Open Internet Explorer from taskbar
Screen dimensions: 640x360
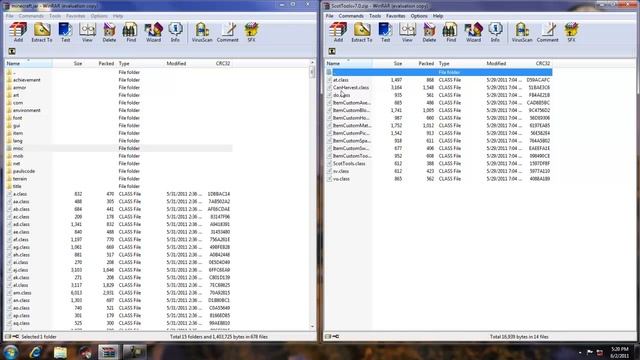36,352
